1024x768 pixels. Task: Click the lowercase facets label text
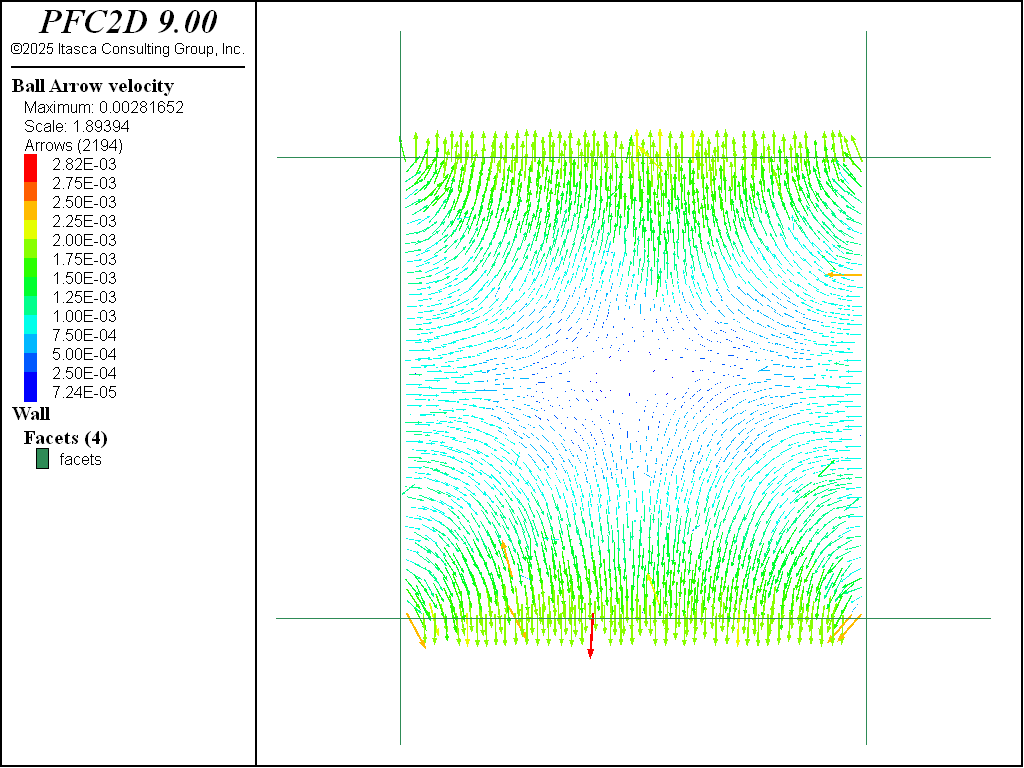tap(80, 459)
